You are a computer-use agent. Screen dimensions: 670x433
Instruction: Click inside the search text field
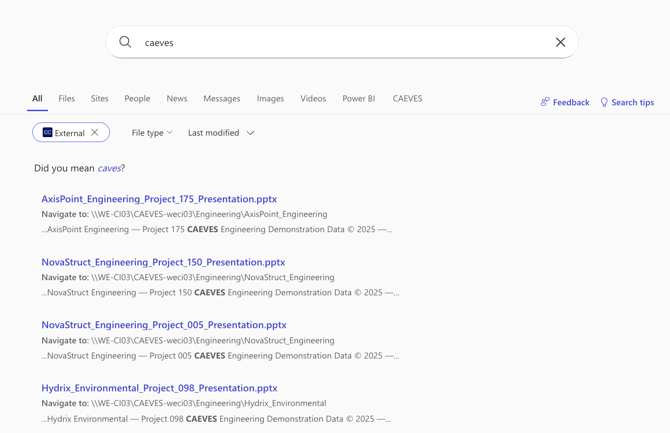(x=340, y=42)
